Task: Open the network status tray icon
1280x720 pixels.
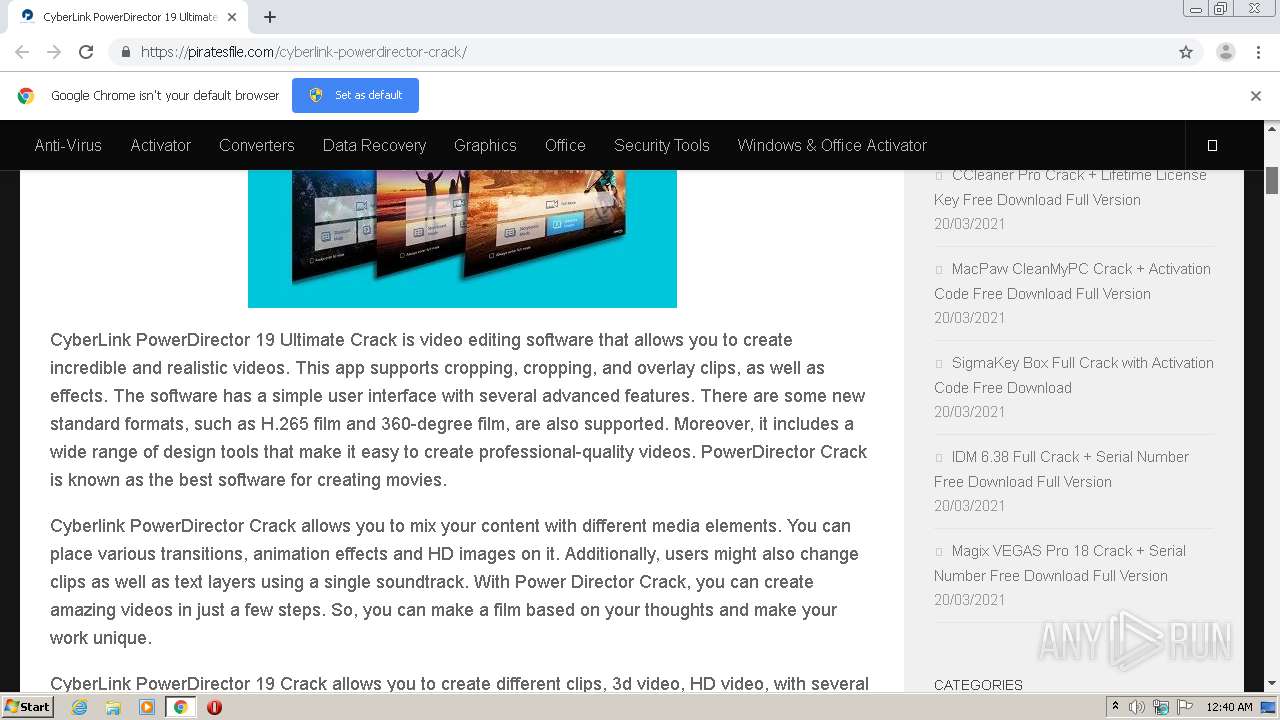Action: [x=1161, y=707]
